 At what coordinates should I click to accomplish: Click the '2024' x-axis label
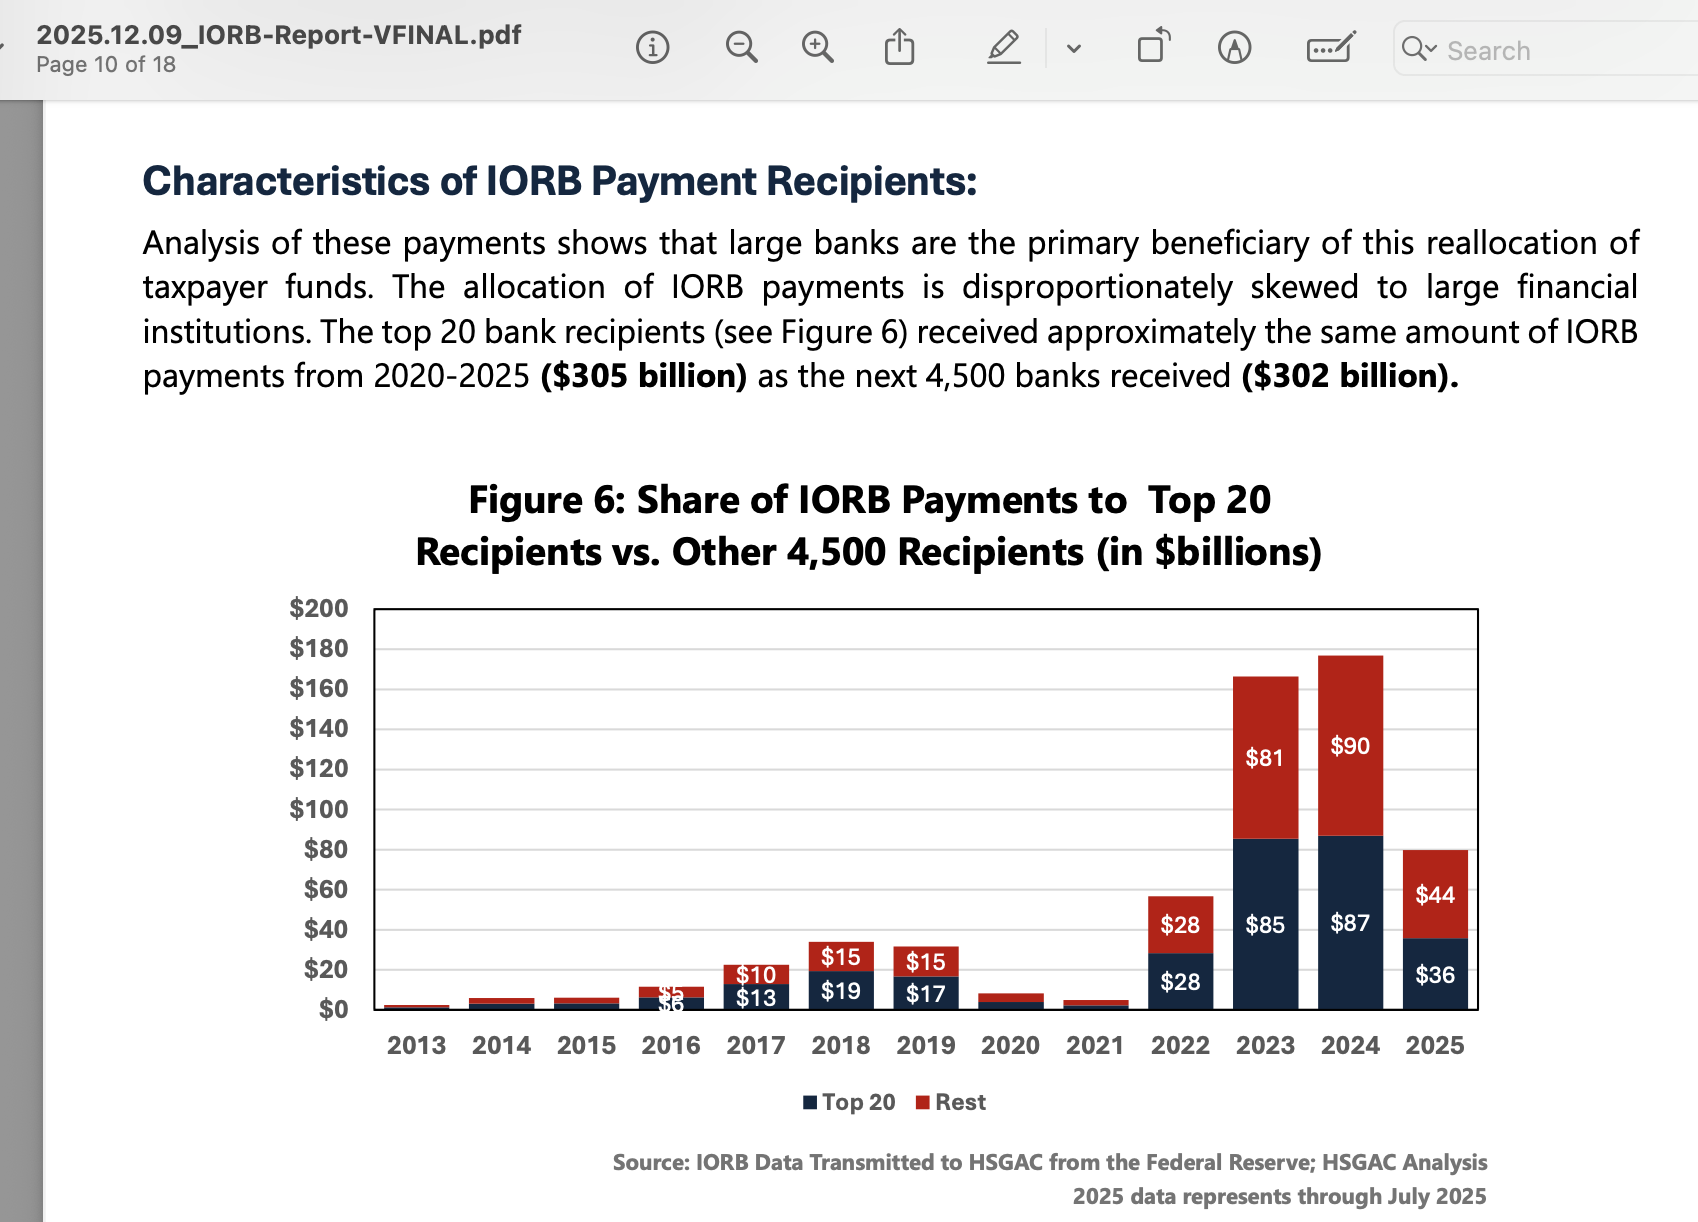(x=1350, y=1045)
